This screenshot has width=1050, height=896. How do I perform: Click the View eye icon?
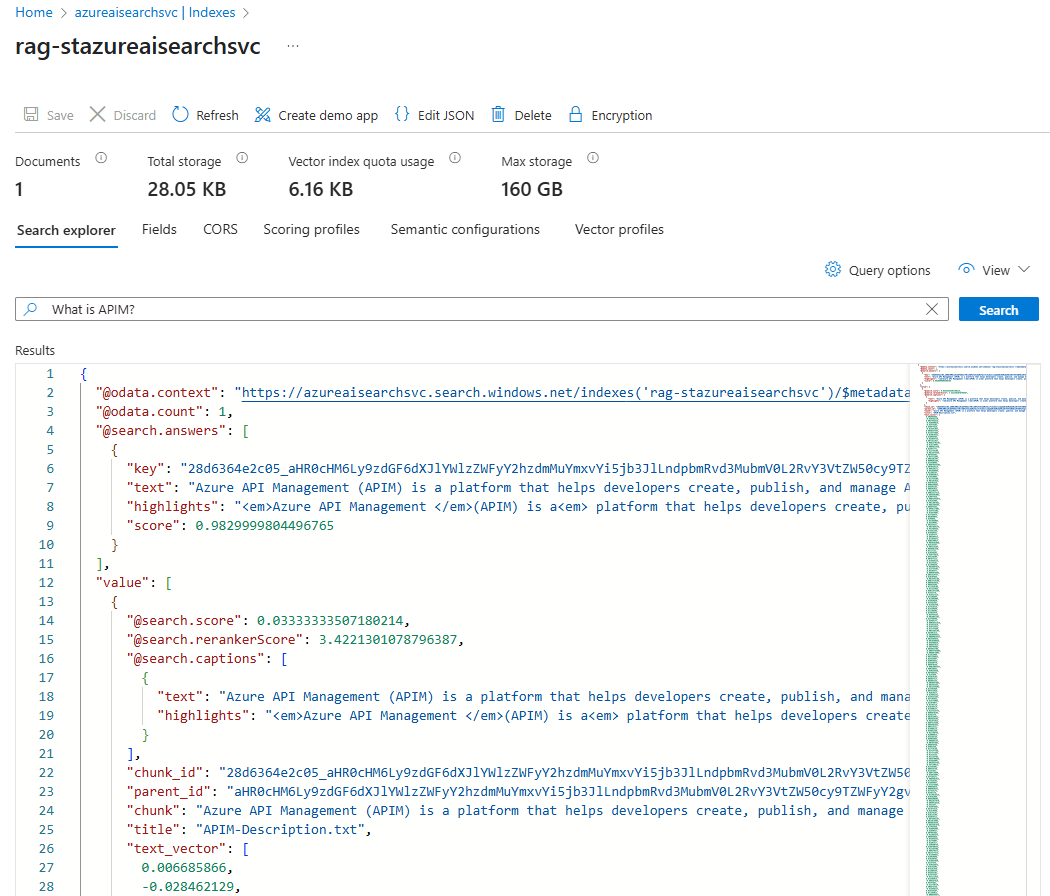[x=966, y=269]
